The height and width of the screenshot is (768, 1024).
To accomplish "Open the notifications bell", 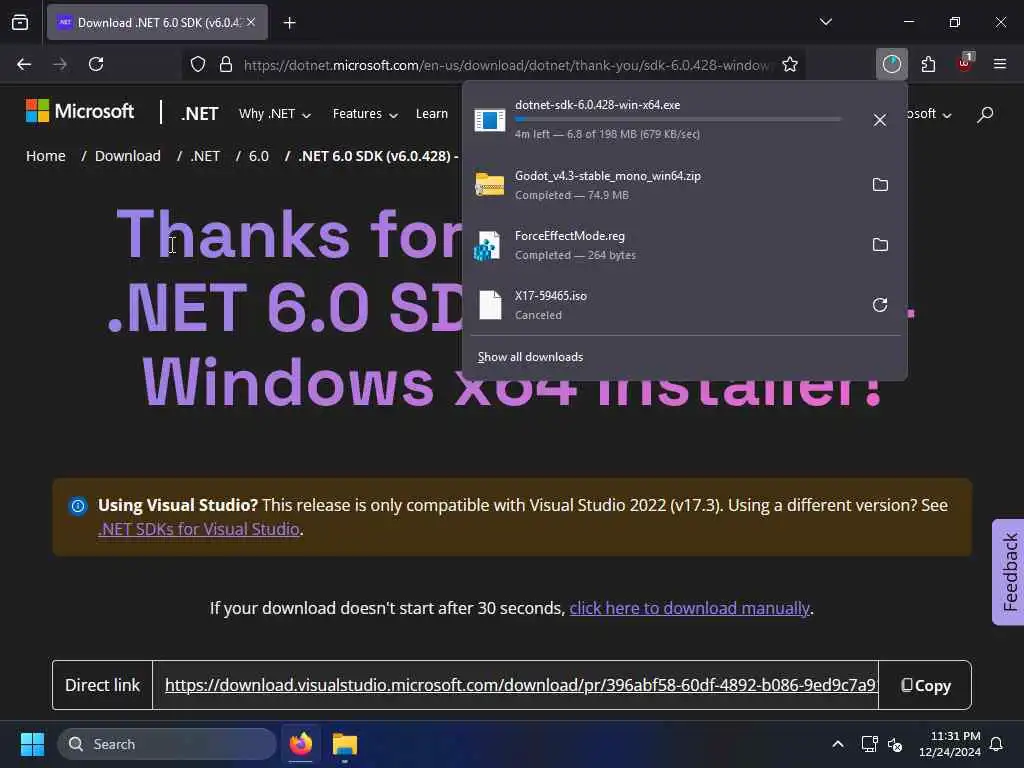I will (x=996, y=744).
